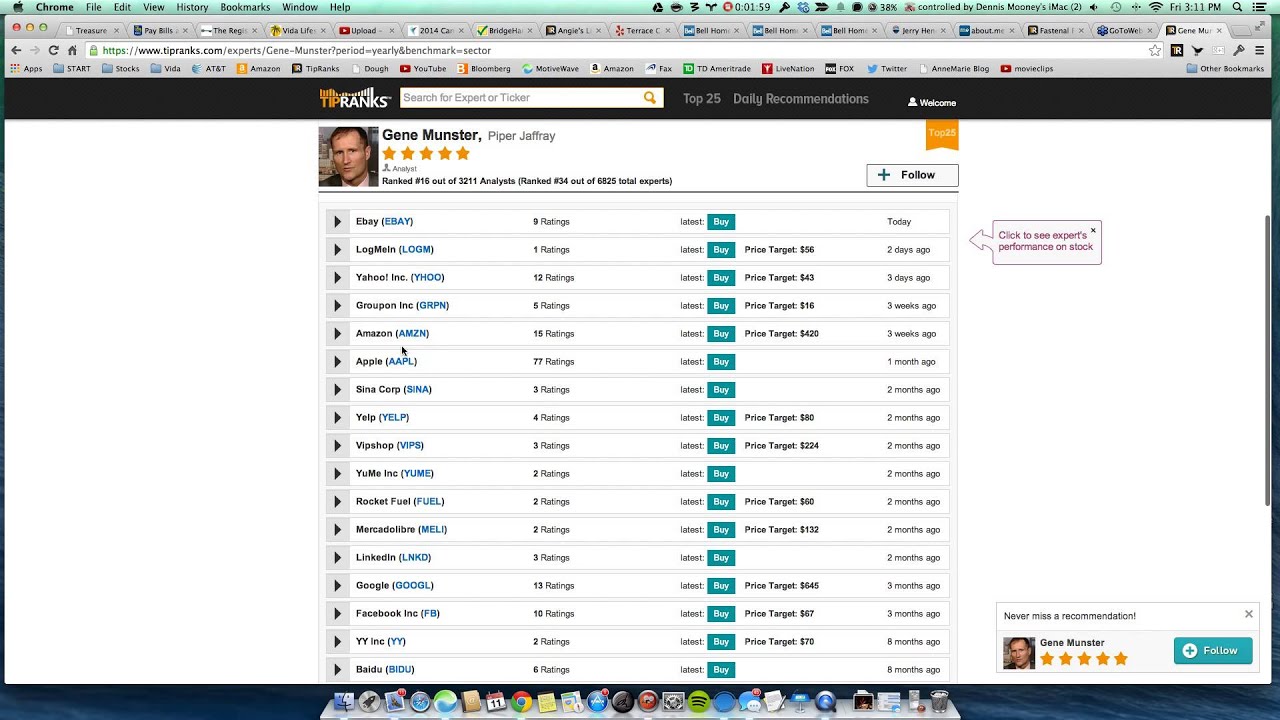Click Wi-Fi icon in menu bar
The width and height of the screenshot is (1280, 720).
pyautogui.click(x=1156, y=7)
